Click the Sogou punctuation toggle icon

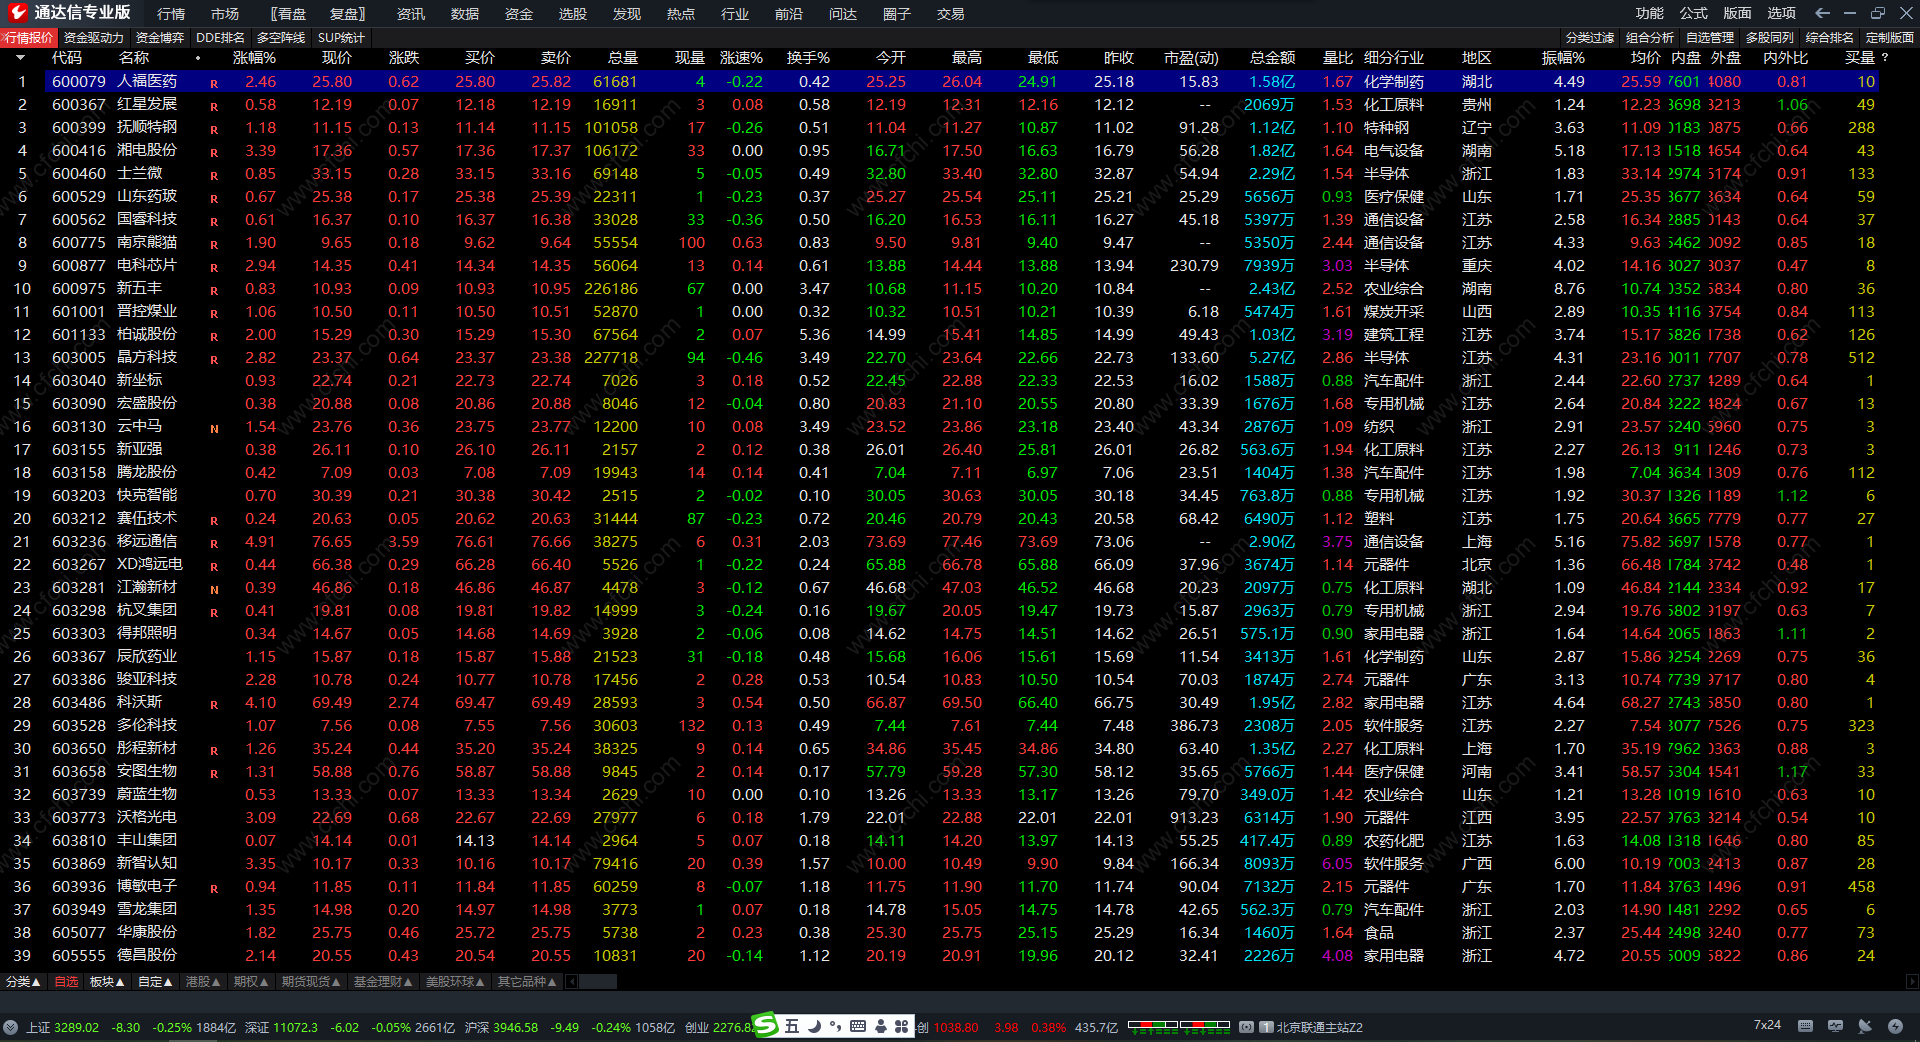point(835,1026)
